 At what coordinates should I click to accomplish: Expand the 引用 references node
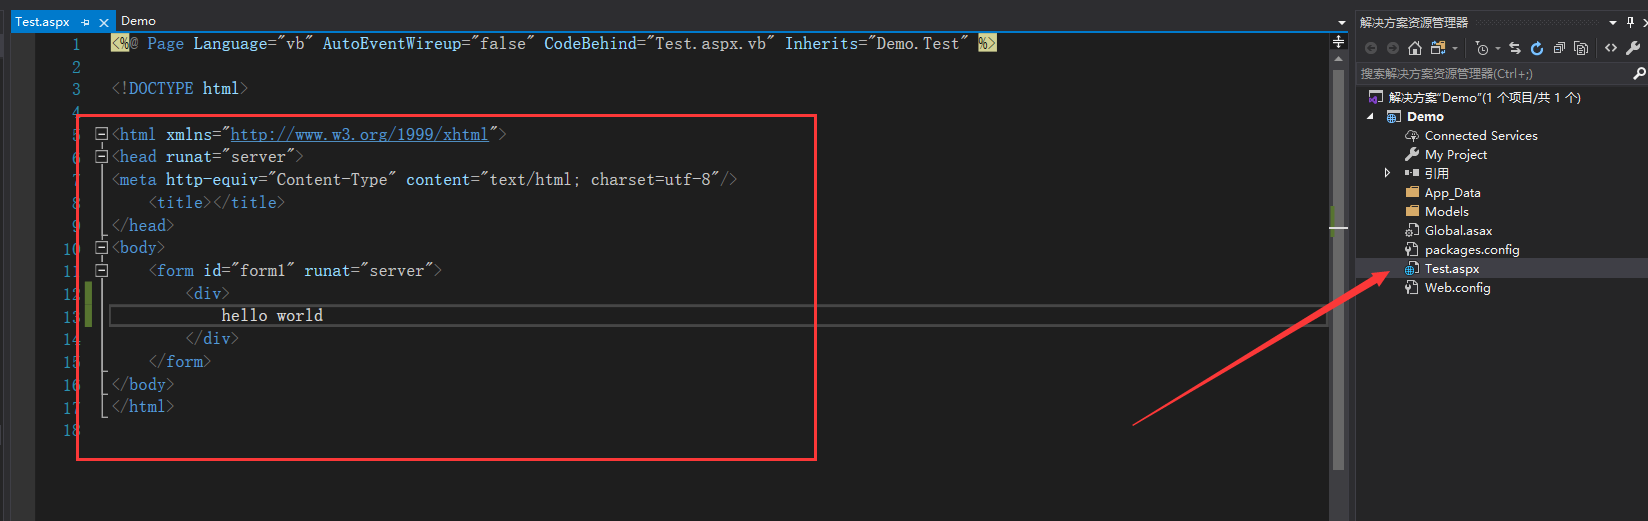(1387, 173)
